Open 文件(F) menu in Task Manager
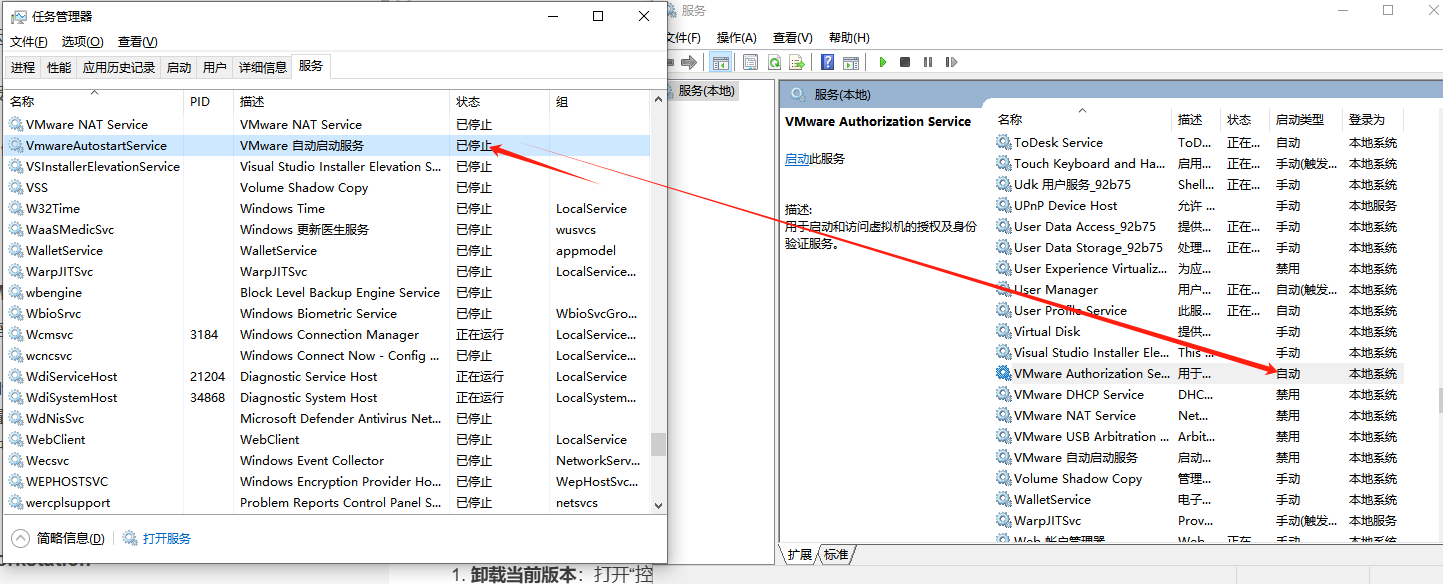Image resolution: width=1443 pixels, height=584 pixels. click(x=29, y=42)
